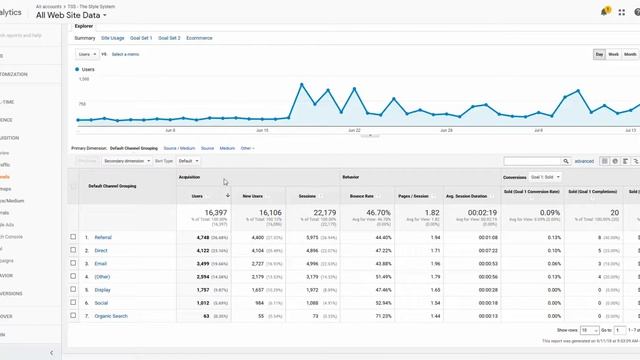640x360 pixels.
Task: Set chart granularity to Day
Action: (599, 54)
